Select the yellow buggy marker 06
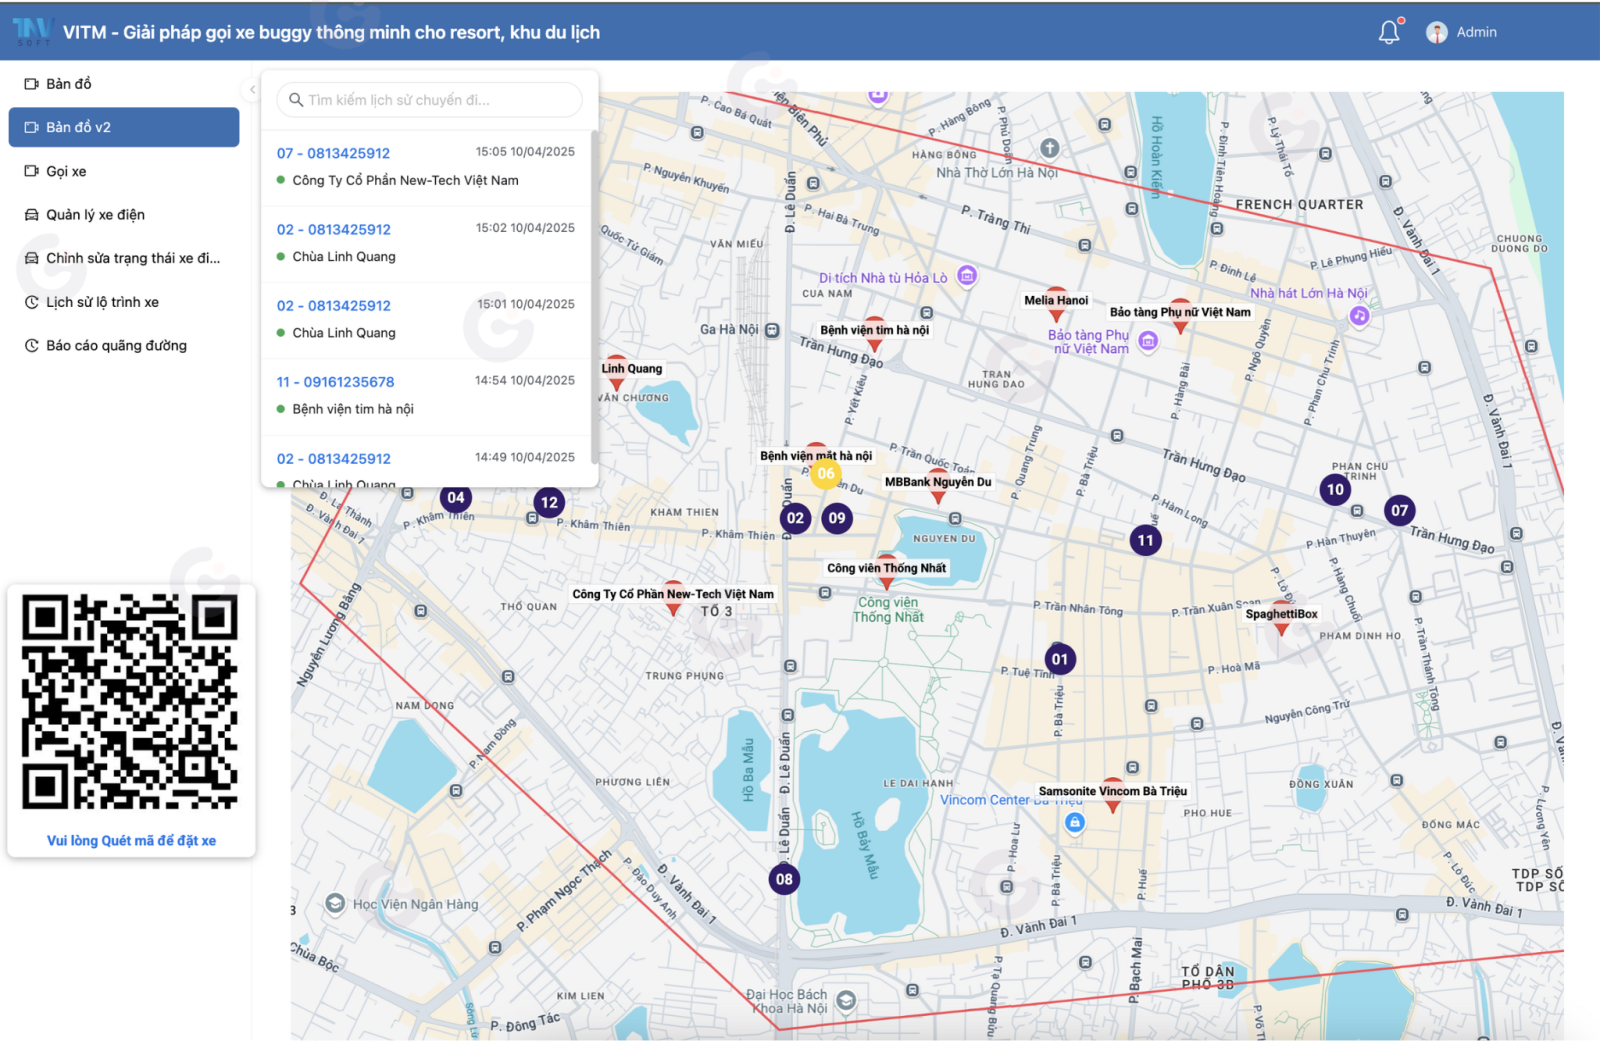 (825, 473)
